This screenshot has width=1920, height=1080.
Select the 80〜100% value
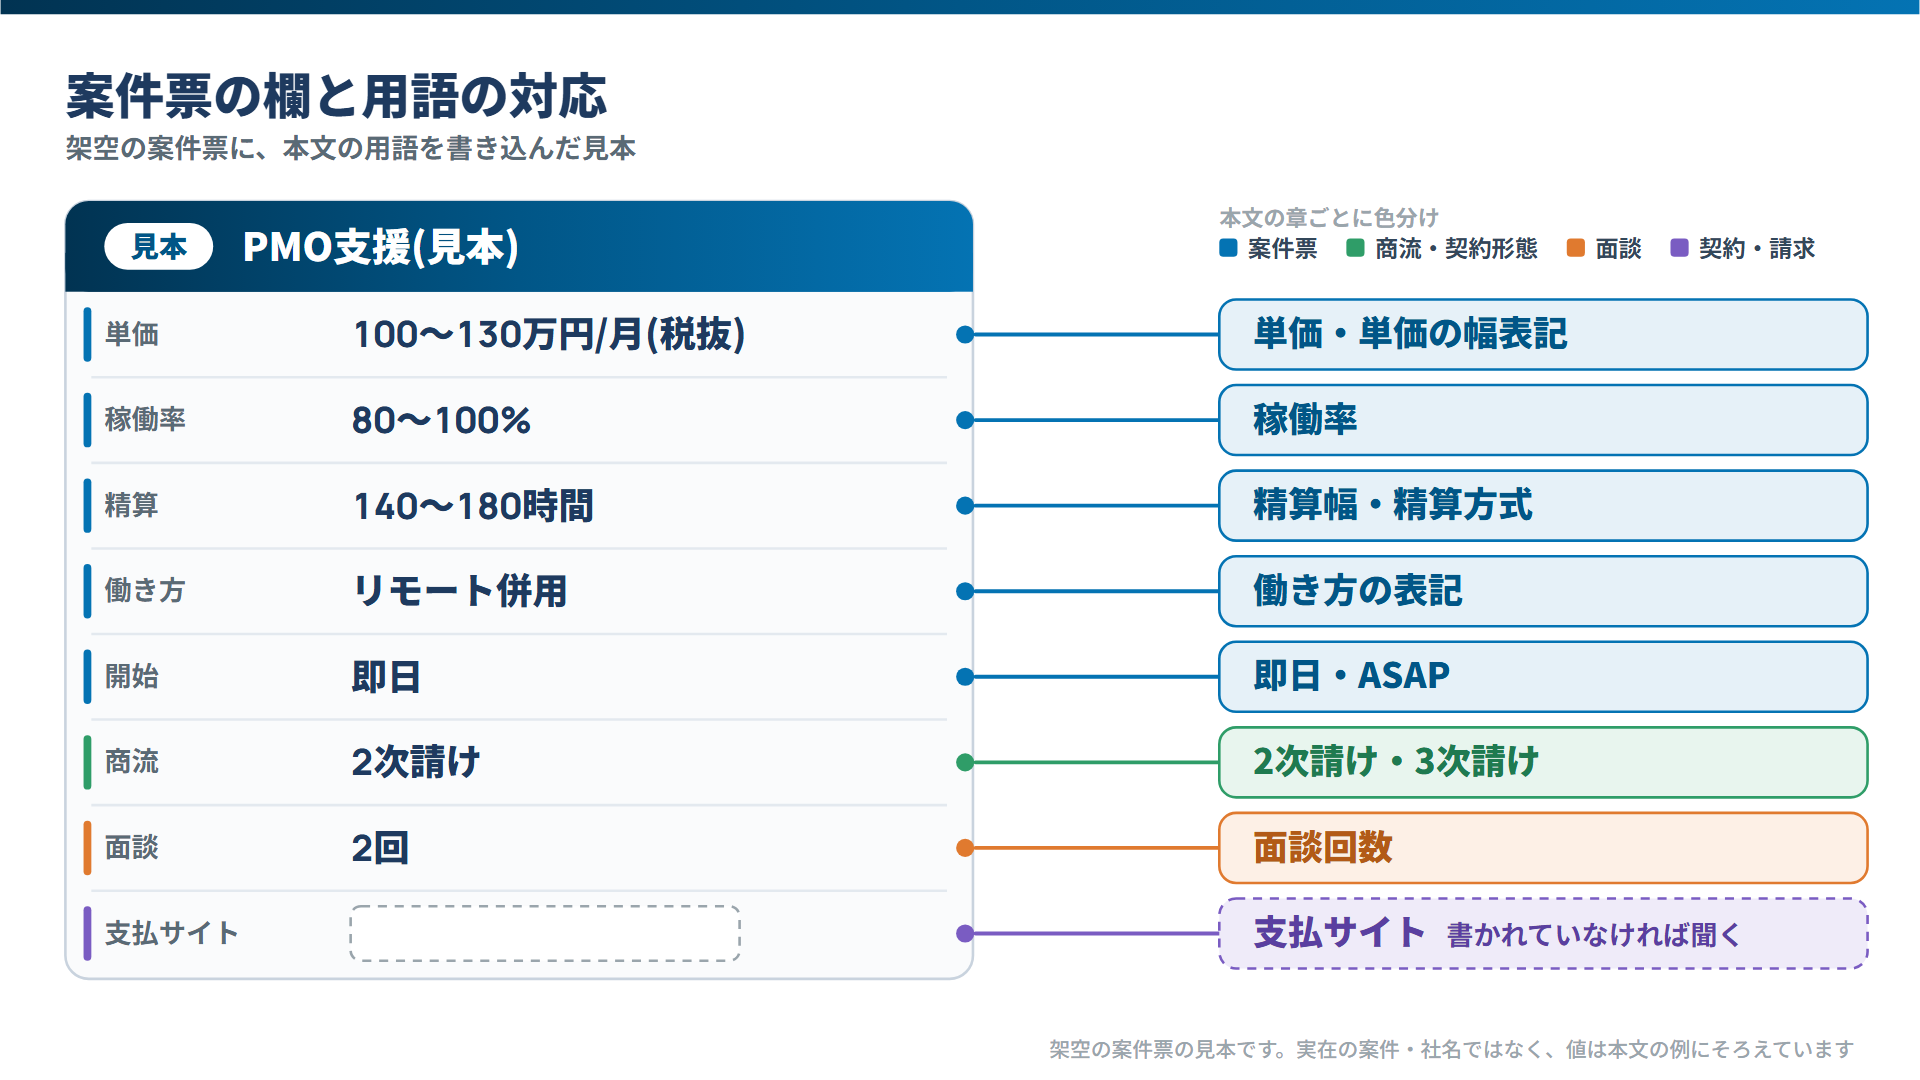tap(441, 420)
